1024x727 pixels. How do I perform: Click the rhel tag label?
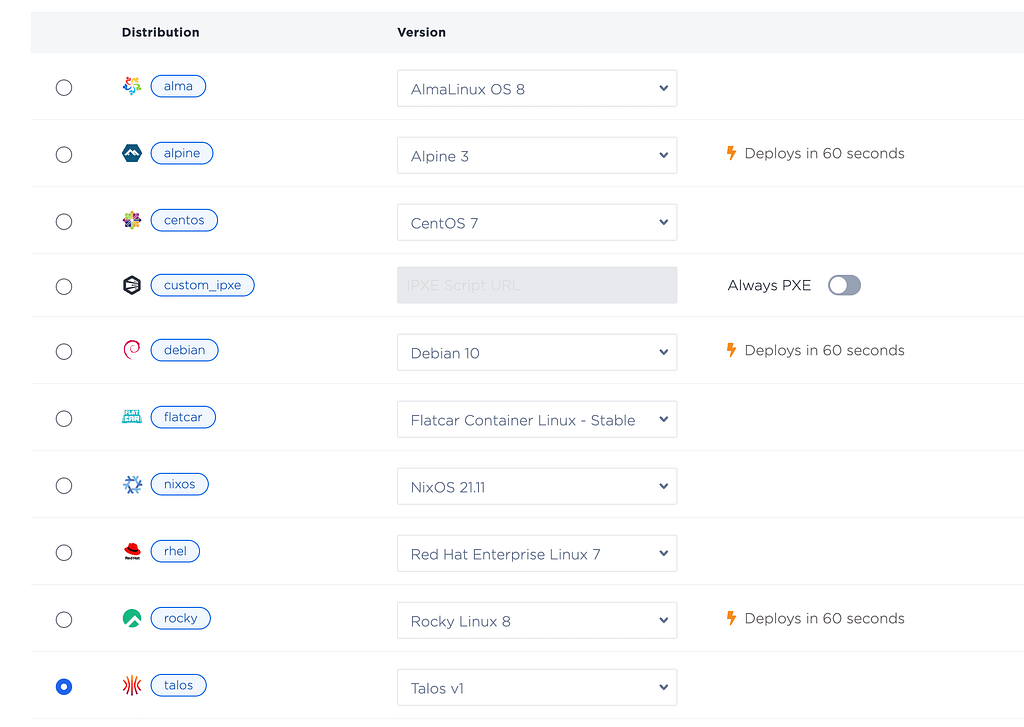tap(176, 551)
